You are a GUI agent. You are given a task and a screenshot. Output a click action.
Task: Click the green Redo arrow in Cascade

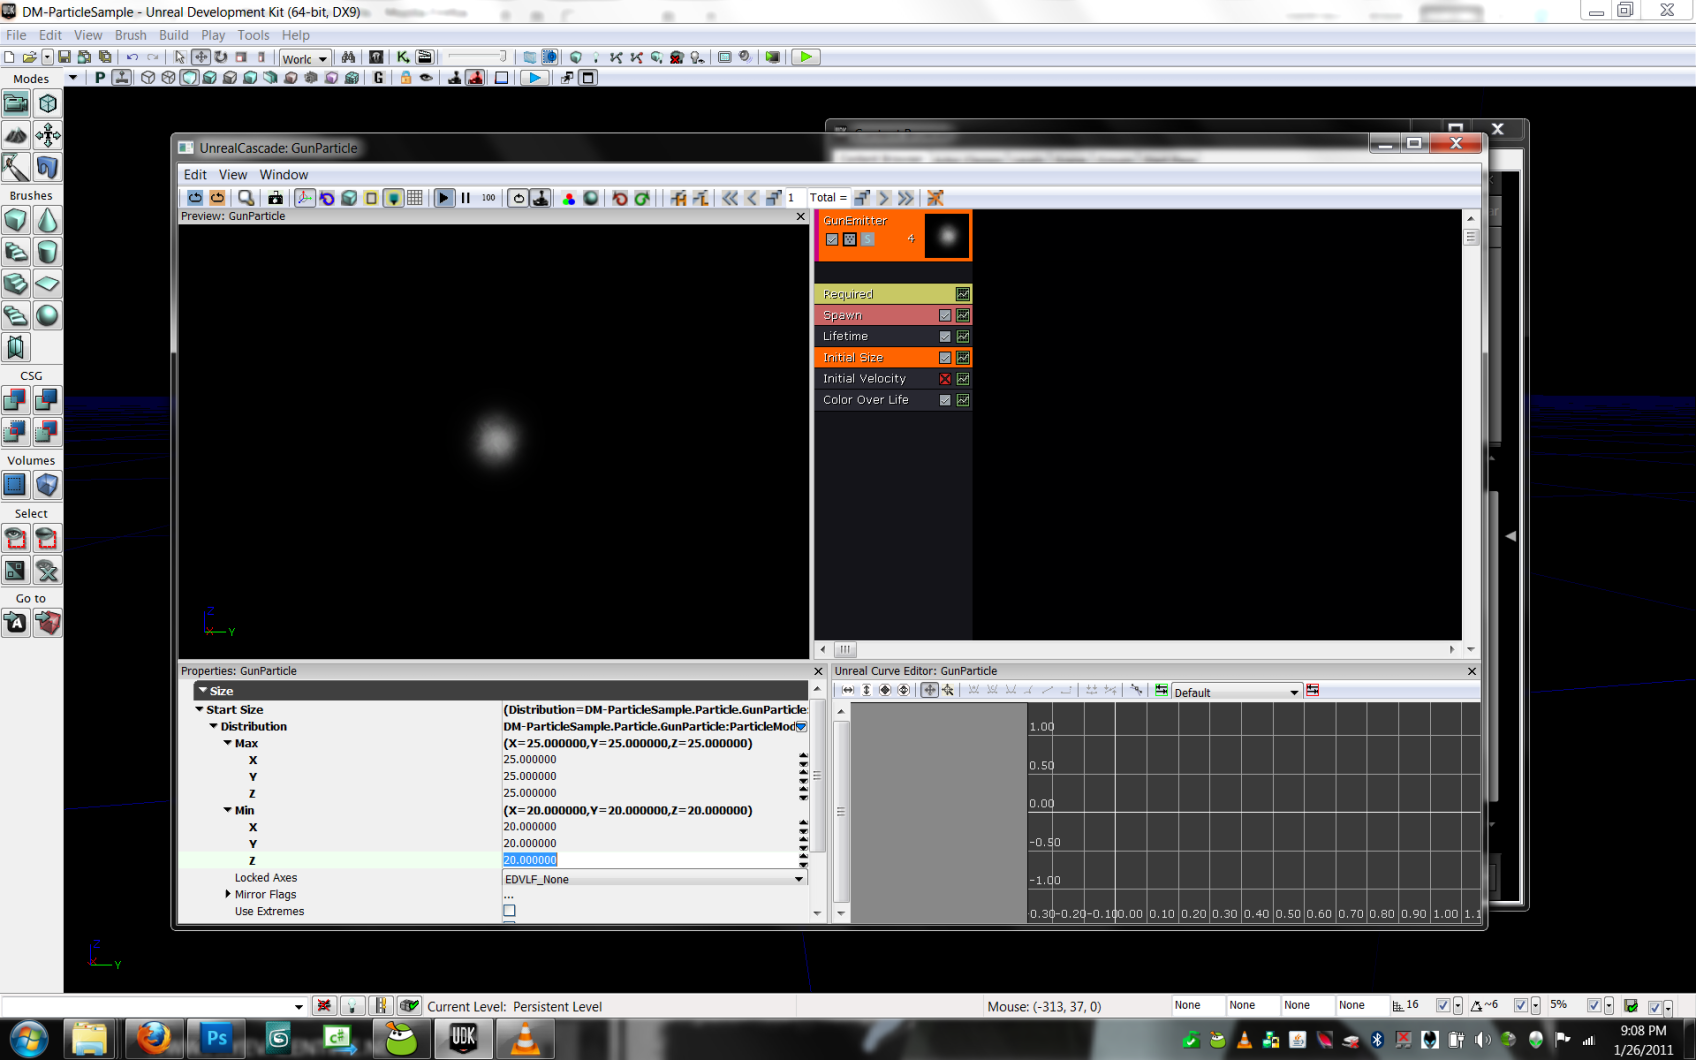[x=642, y=198]
